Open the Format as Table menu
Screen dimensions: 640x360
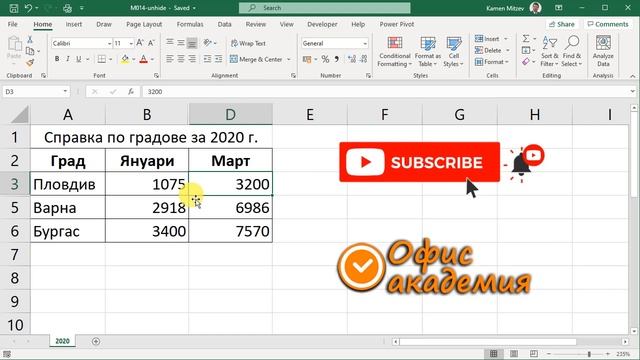point(428,52)
